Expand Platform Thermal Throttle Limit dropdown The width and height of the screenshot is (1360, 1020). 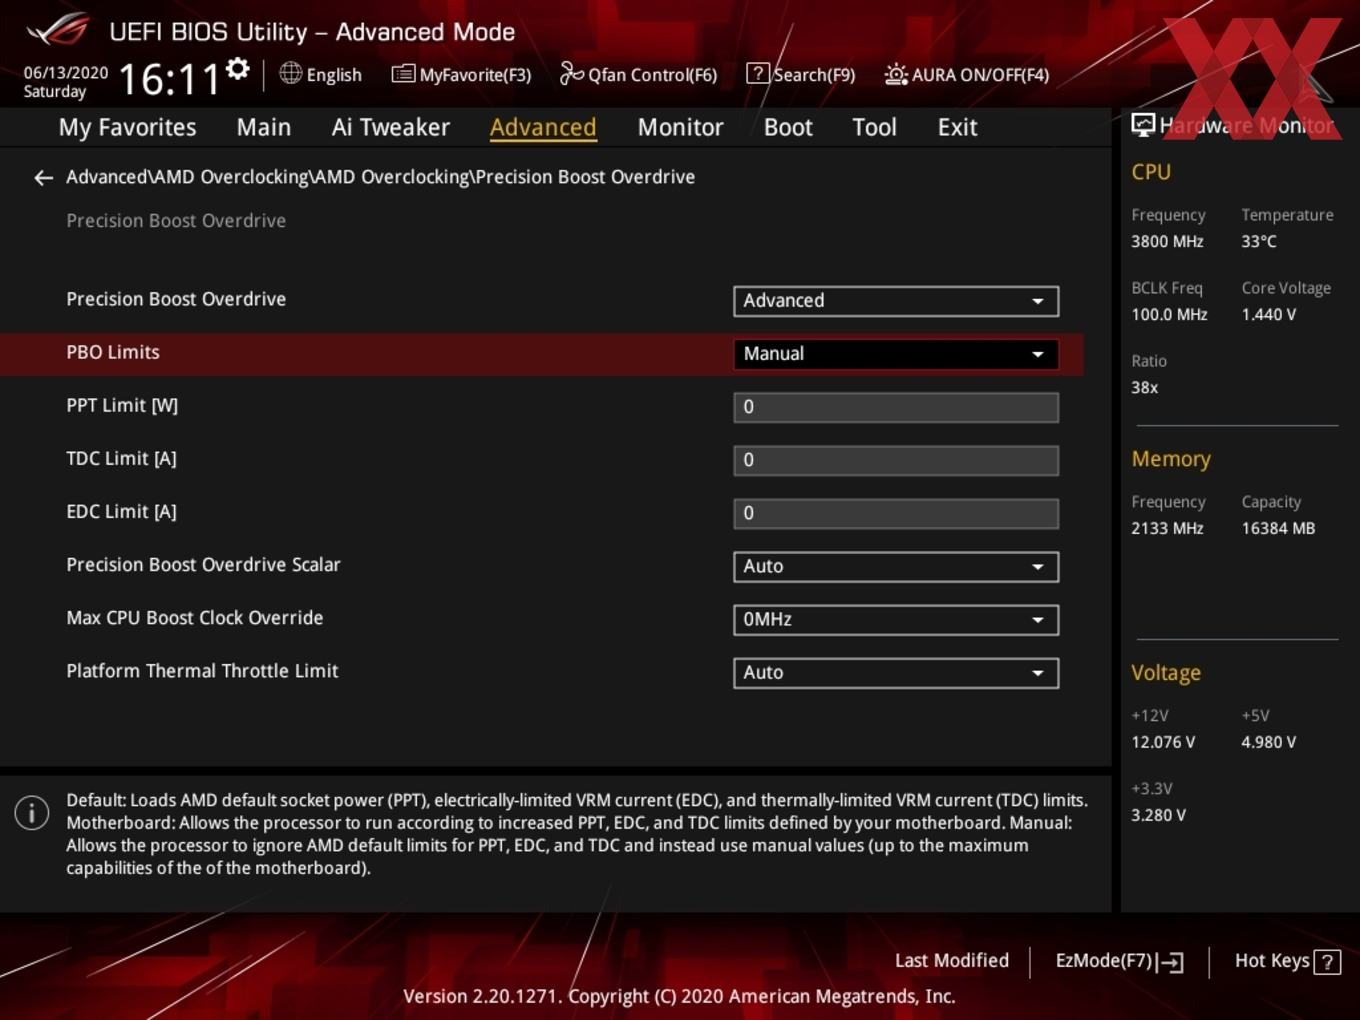tap(896, 673)
